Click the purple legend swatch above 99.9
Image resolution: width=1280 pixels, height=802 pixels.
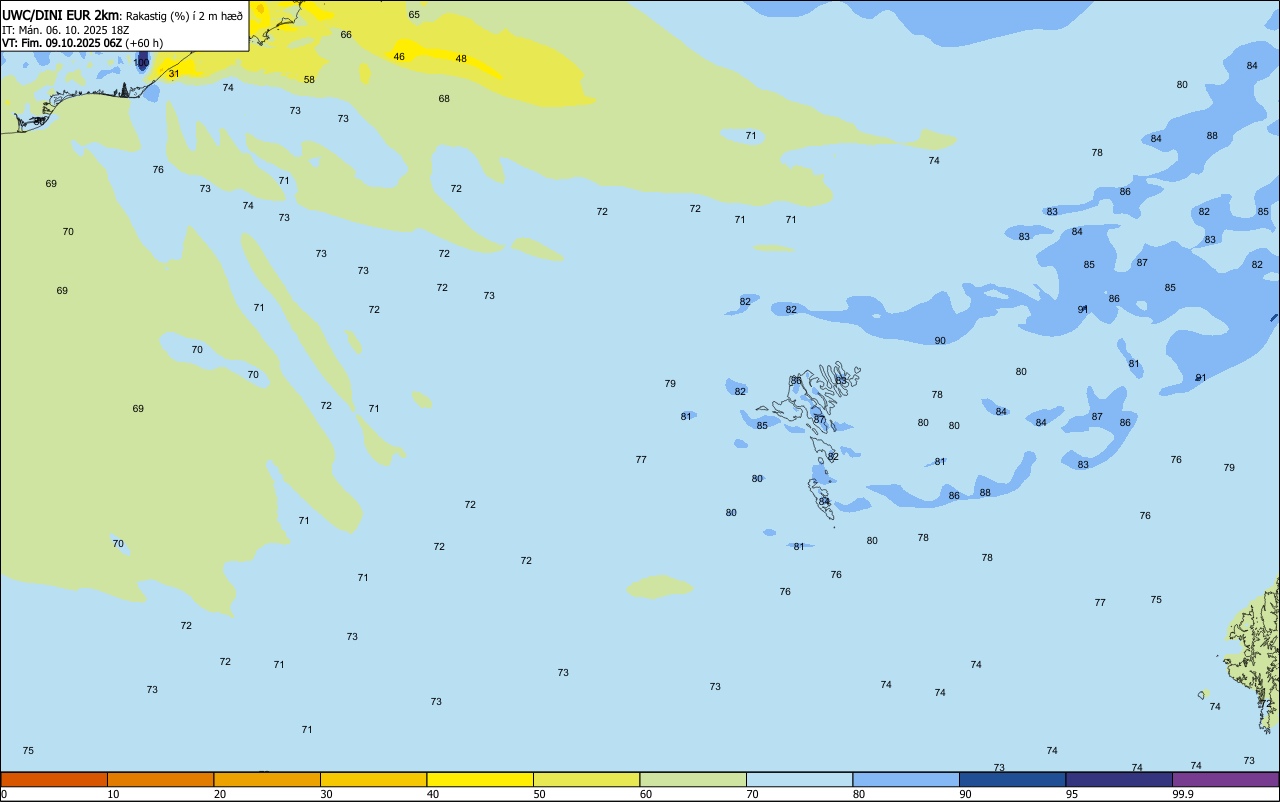[1225, 779]
